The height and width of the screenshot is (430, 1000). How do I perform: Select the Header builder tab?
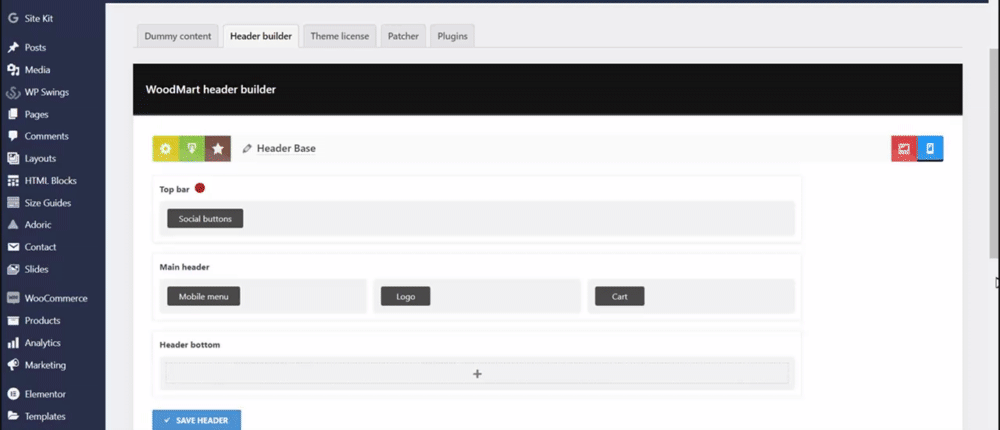pos(261,36)
